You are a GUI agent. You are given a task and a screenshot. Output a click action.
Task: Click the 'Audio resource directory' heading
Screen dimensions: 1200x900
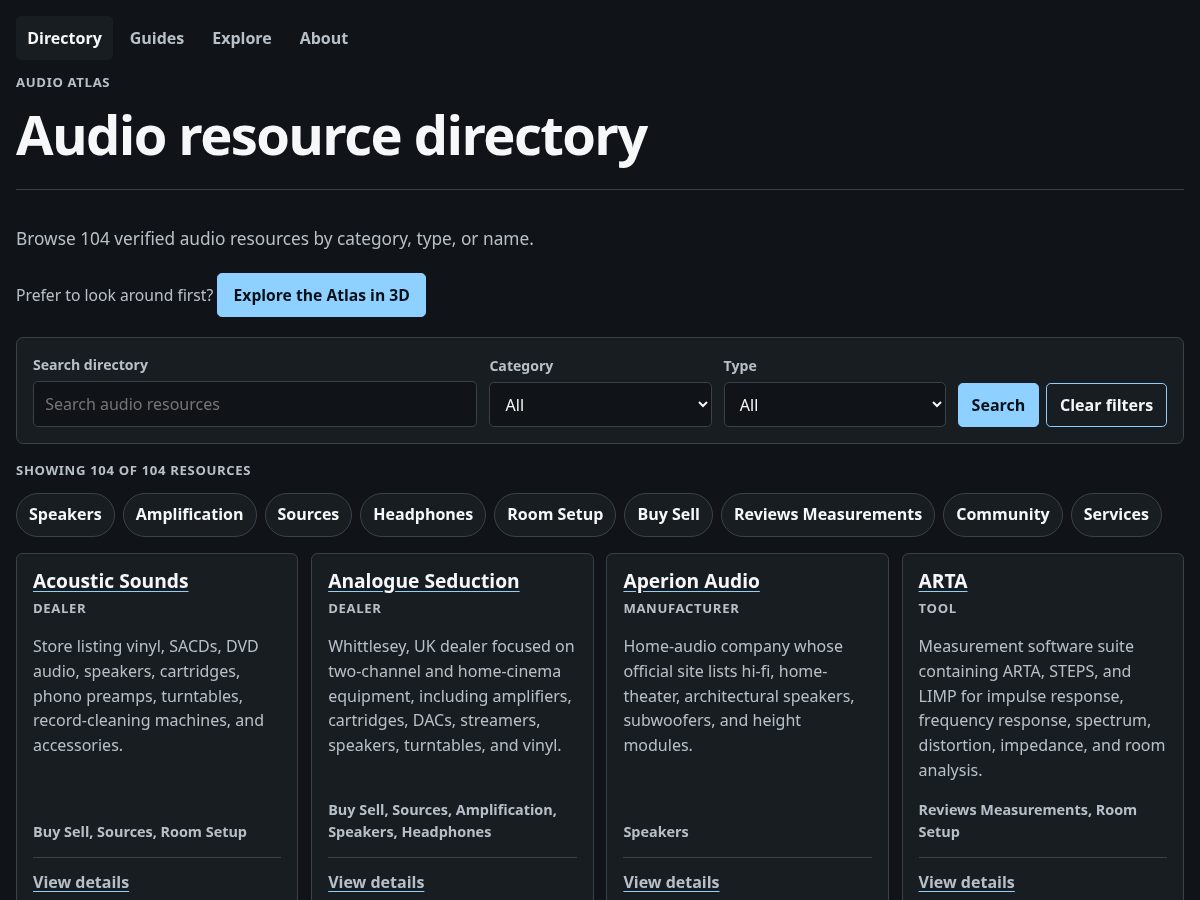click(332, 135)
